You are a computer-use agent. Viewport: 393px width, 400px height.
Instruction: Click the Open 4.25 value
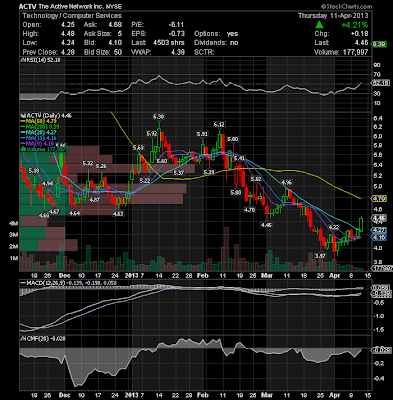[x=68, y=25]
